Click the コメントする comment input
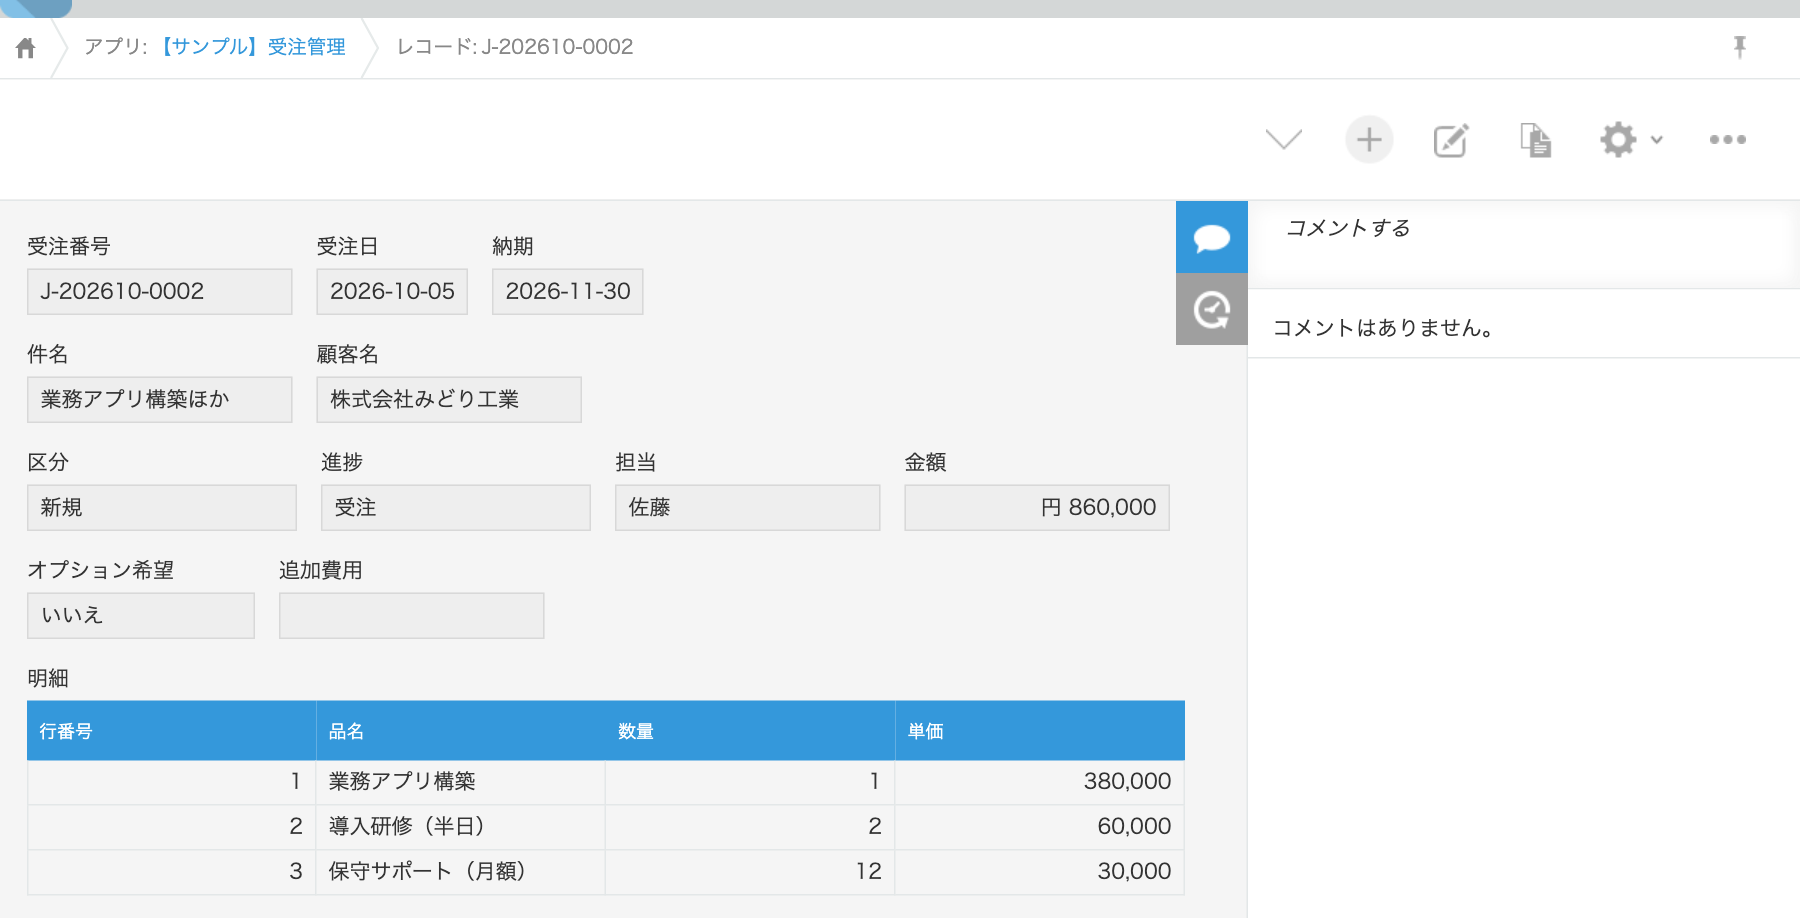The width and height of the screenshot is (1800, 918). [1524, 244]
